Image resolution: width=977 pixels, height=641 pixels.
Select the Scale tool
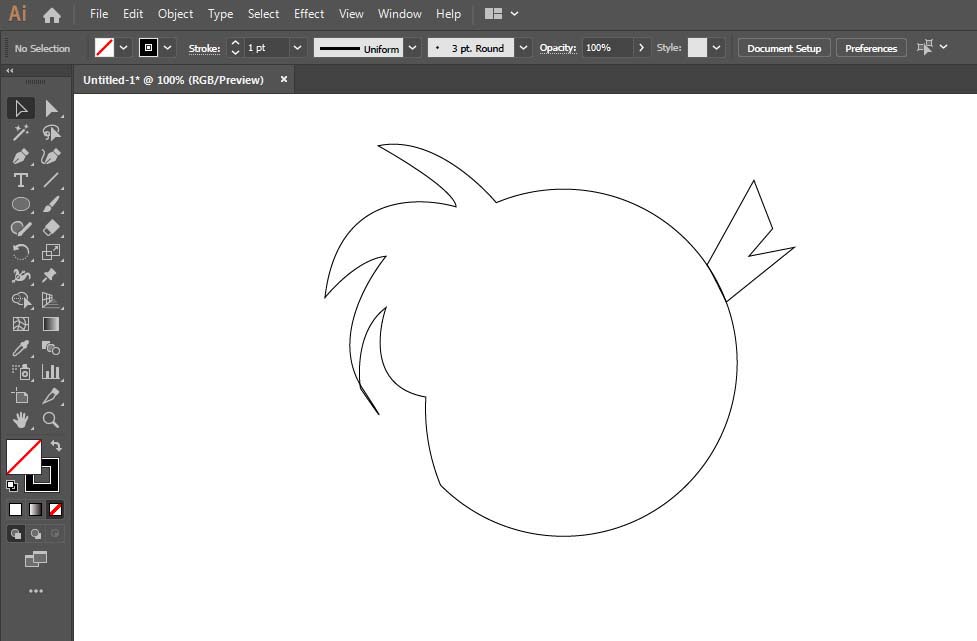click(x=51, y=252)
